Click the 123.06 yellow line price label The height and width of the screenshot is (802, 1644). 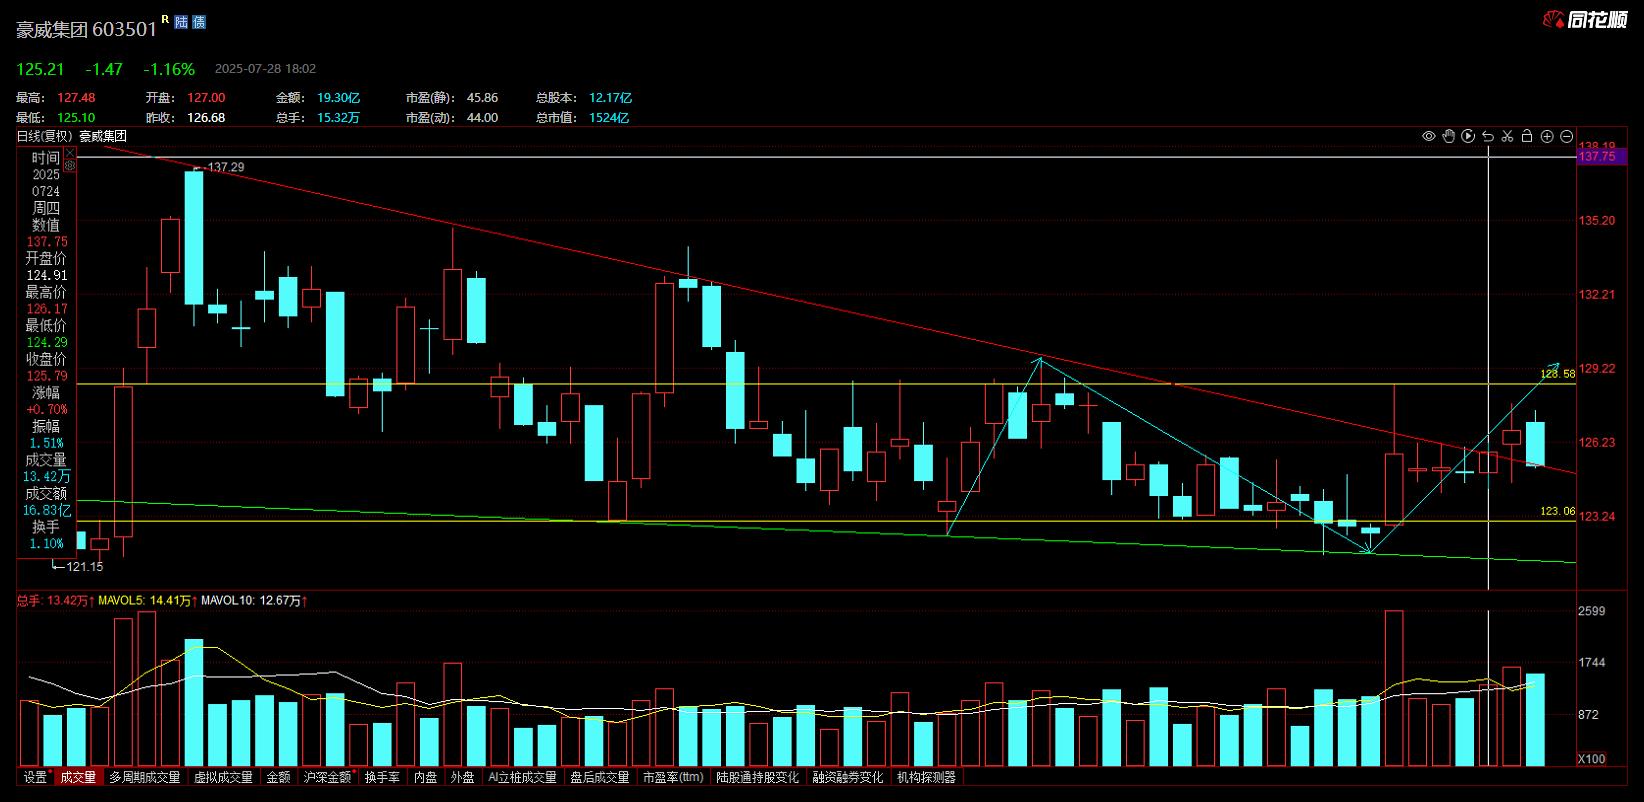click(x=1557, y=511)
